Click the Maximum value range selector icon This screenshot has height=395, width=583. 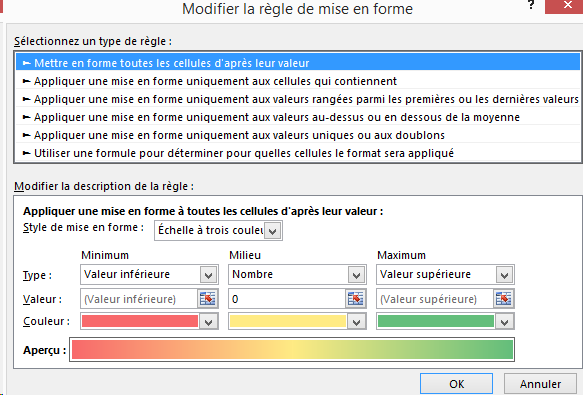[503, 299]
